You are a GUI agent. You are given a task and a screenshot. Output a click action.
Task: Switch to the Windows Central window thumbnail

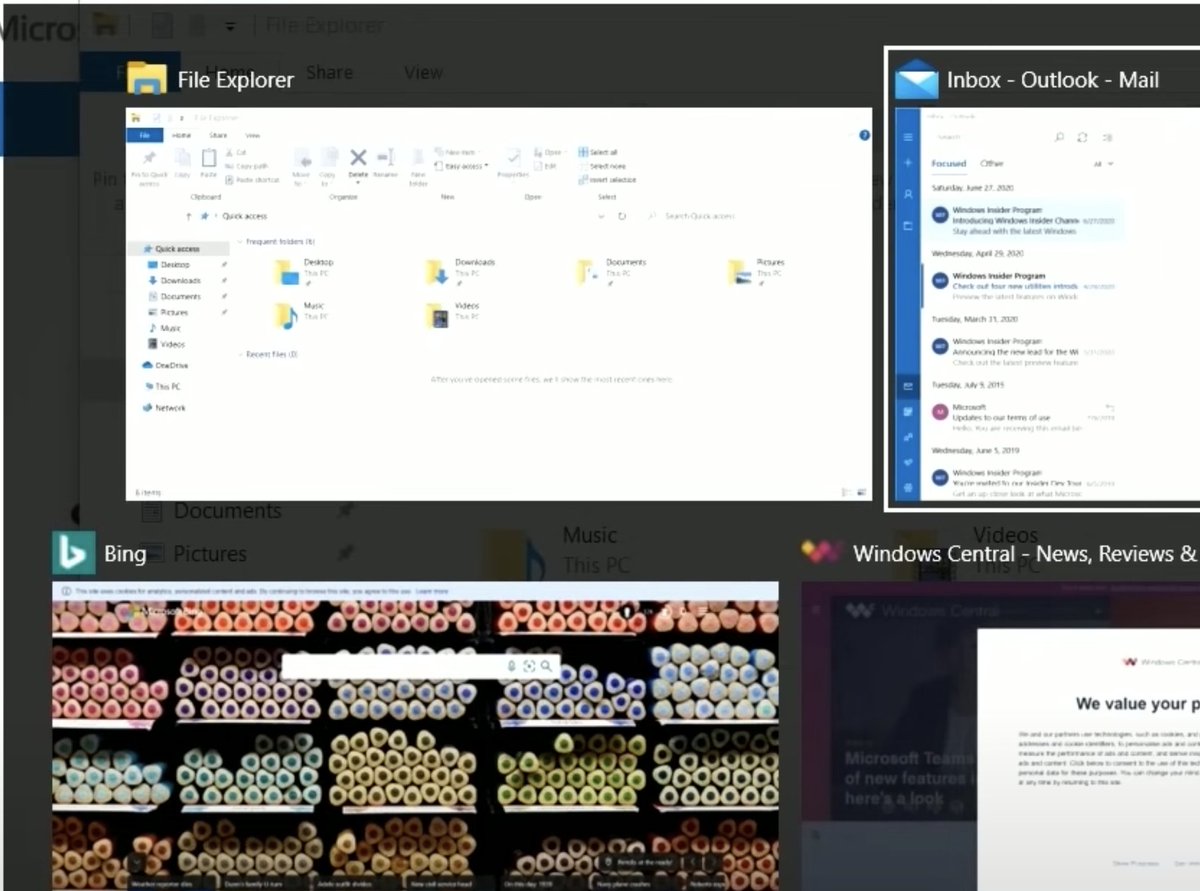(1000, 735)
